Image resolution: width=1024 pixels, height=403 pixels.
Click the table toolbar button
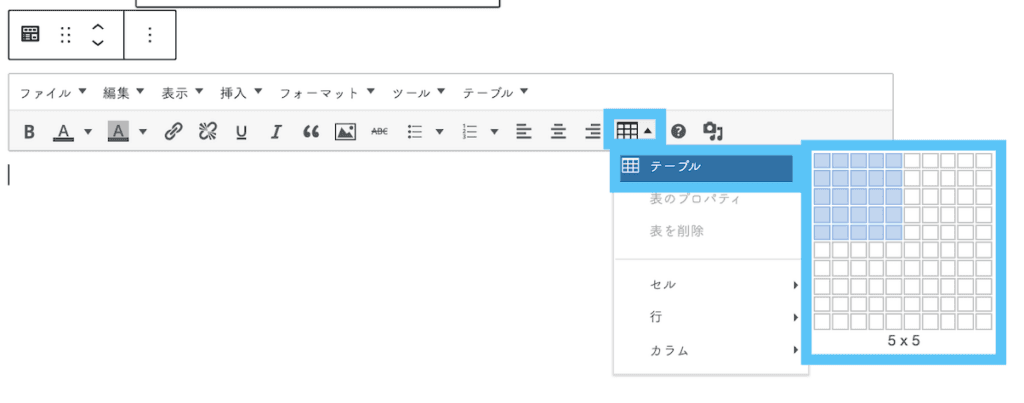click(633, 131)
